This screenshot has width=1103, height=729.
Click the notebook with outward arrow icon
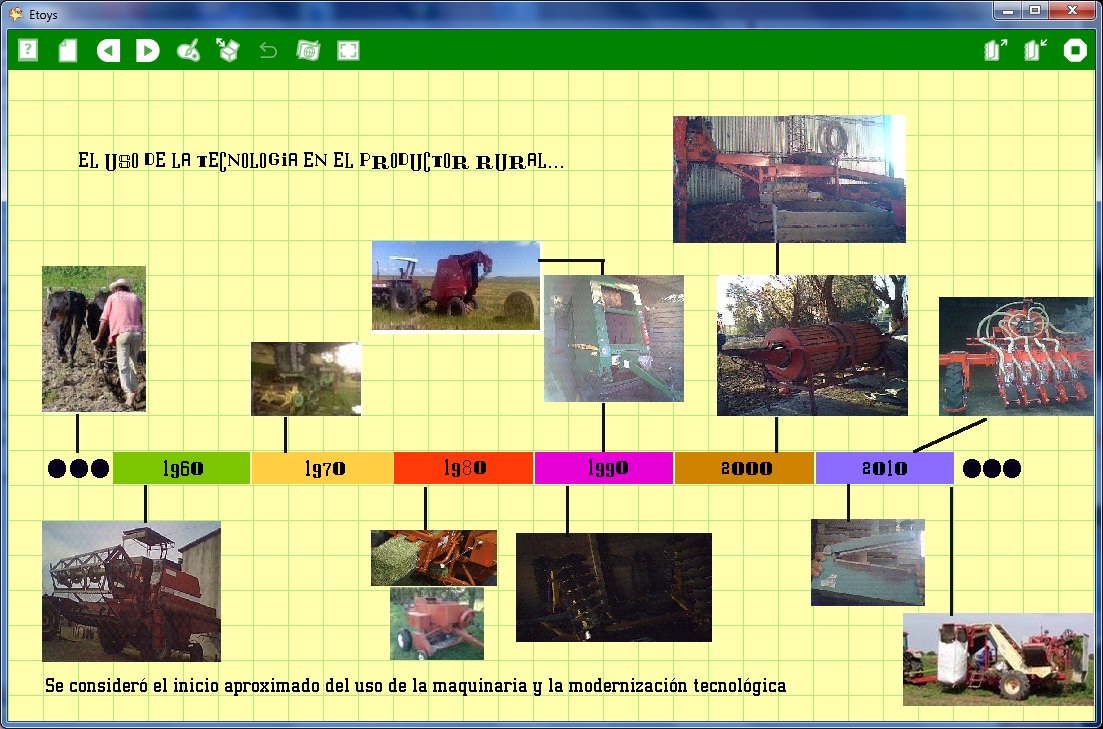pyautogui.click(x=995, y=50)
